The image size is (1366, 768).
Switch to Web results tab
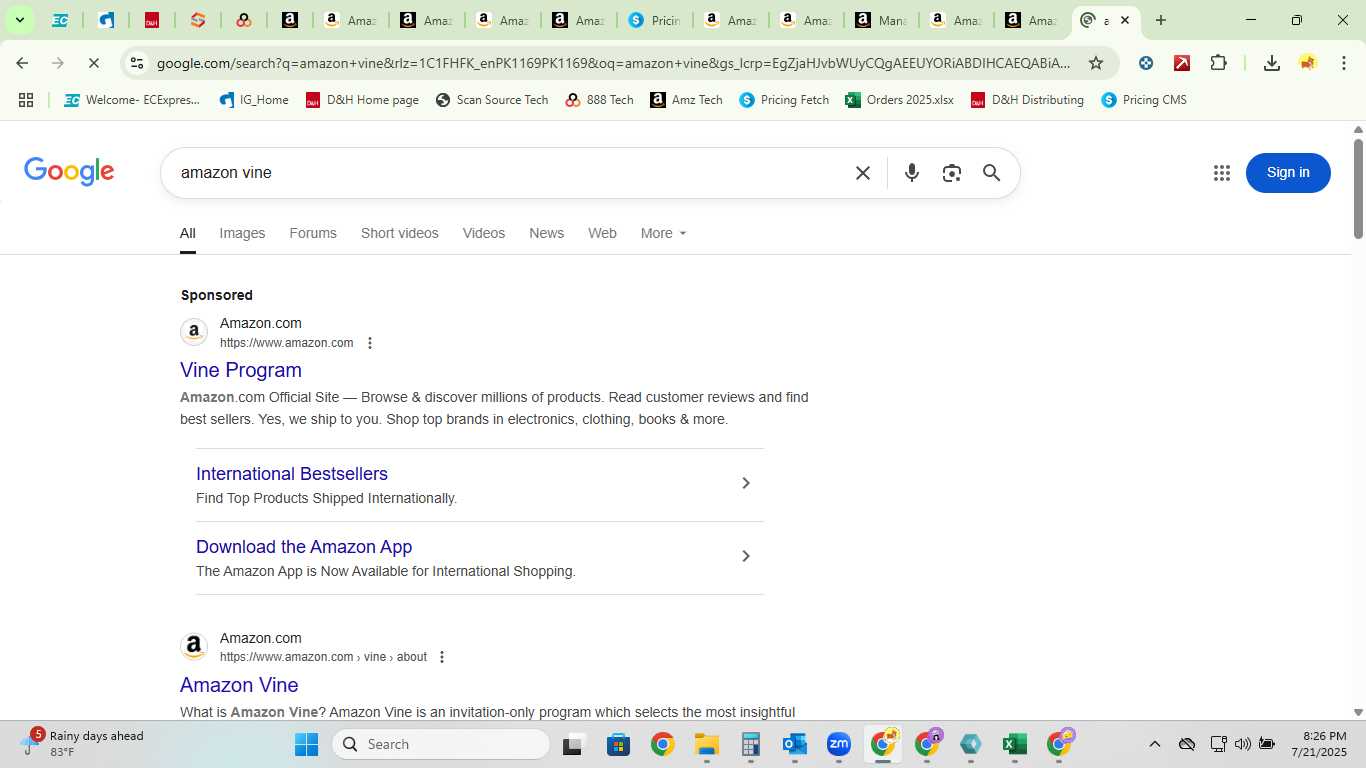coord(602,233)
